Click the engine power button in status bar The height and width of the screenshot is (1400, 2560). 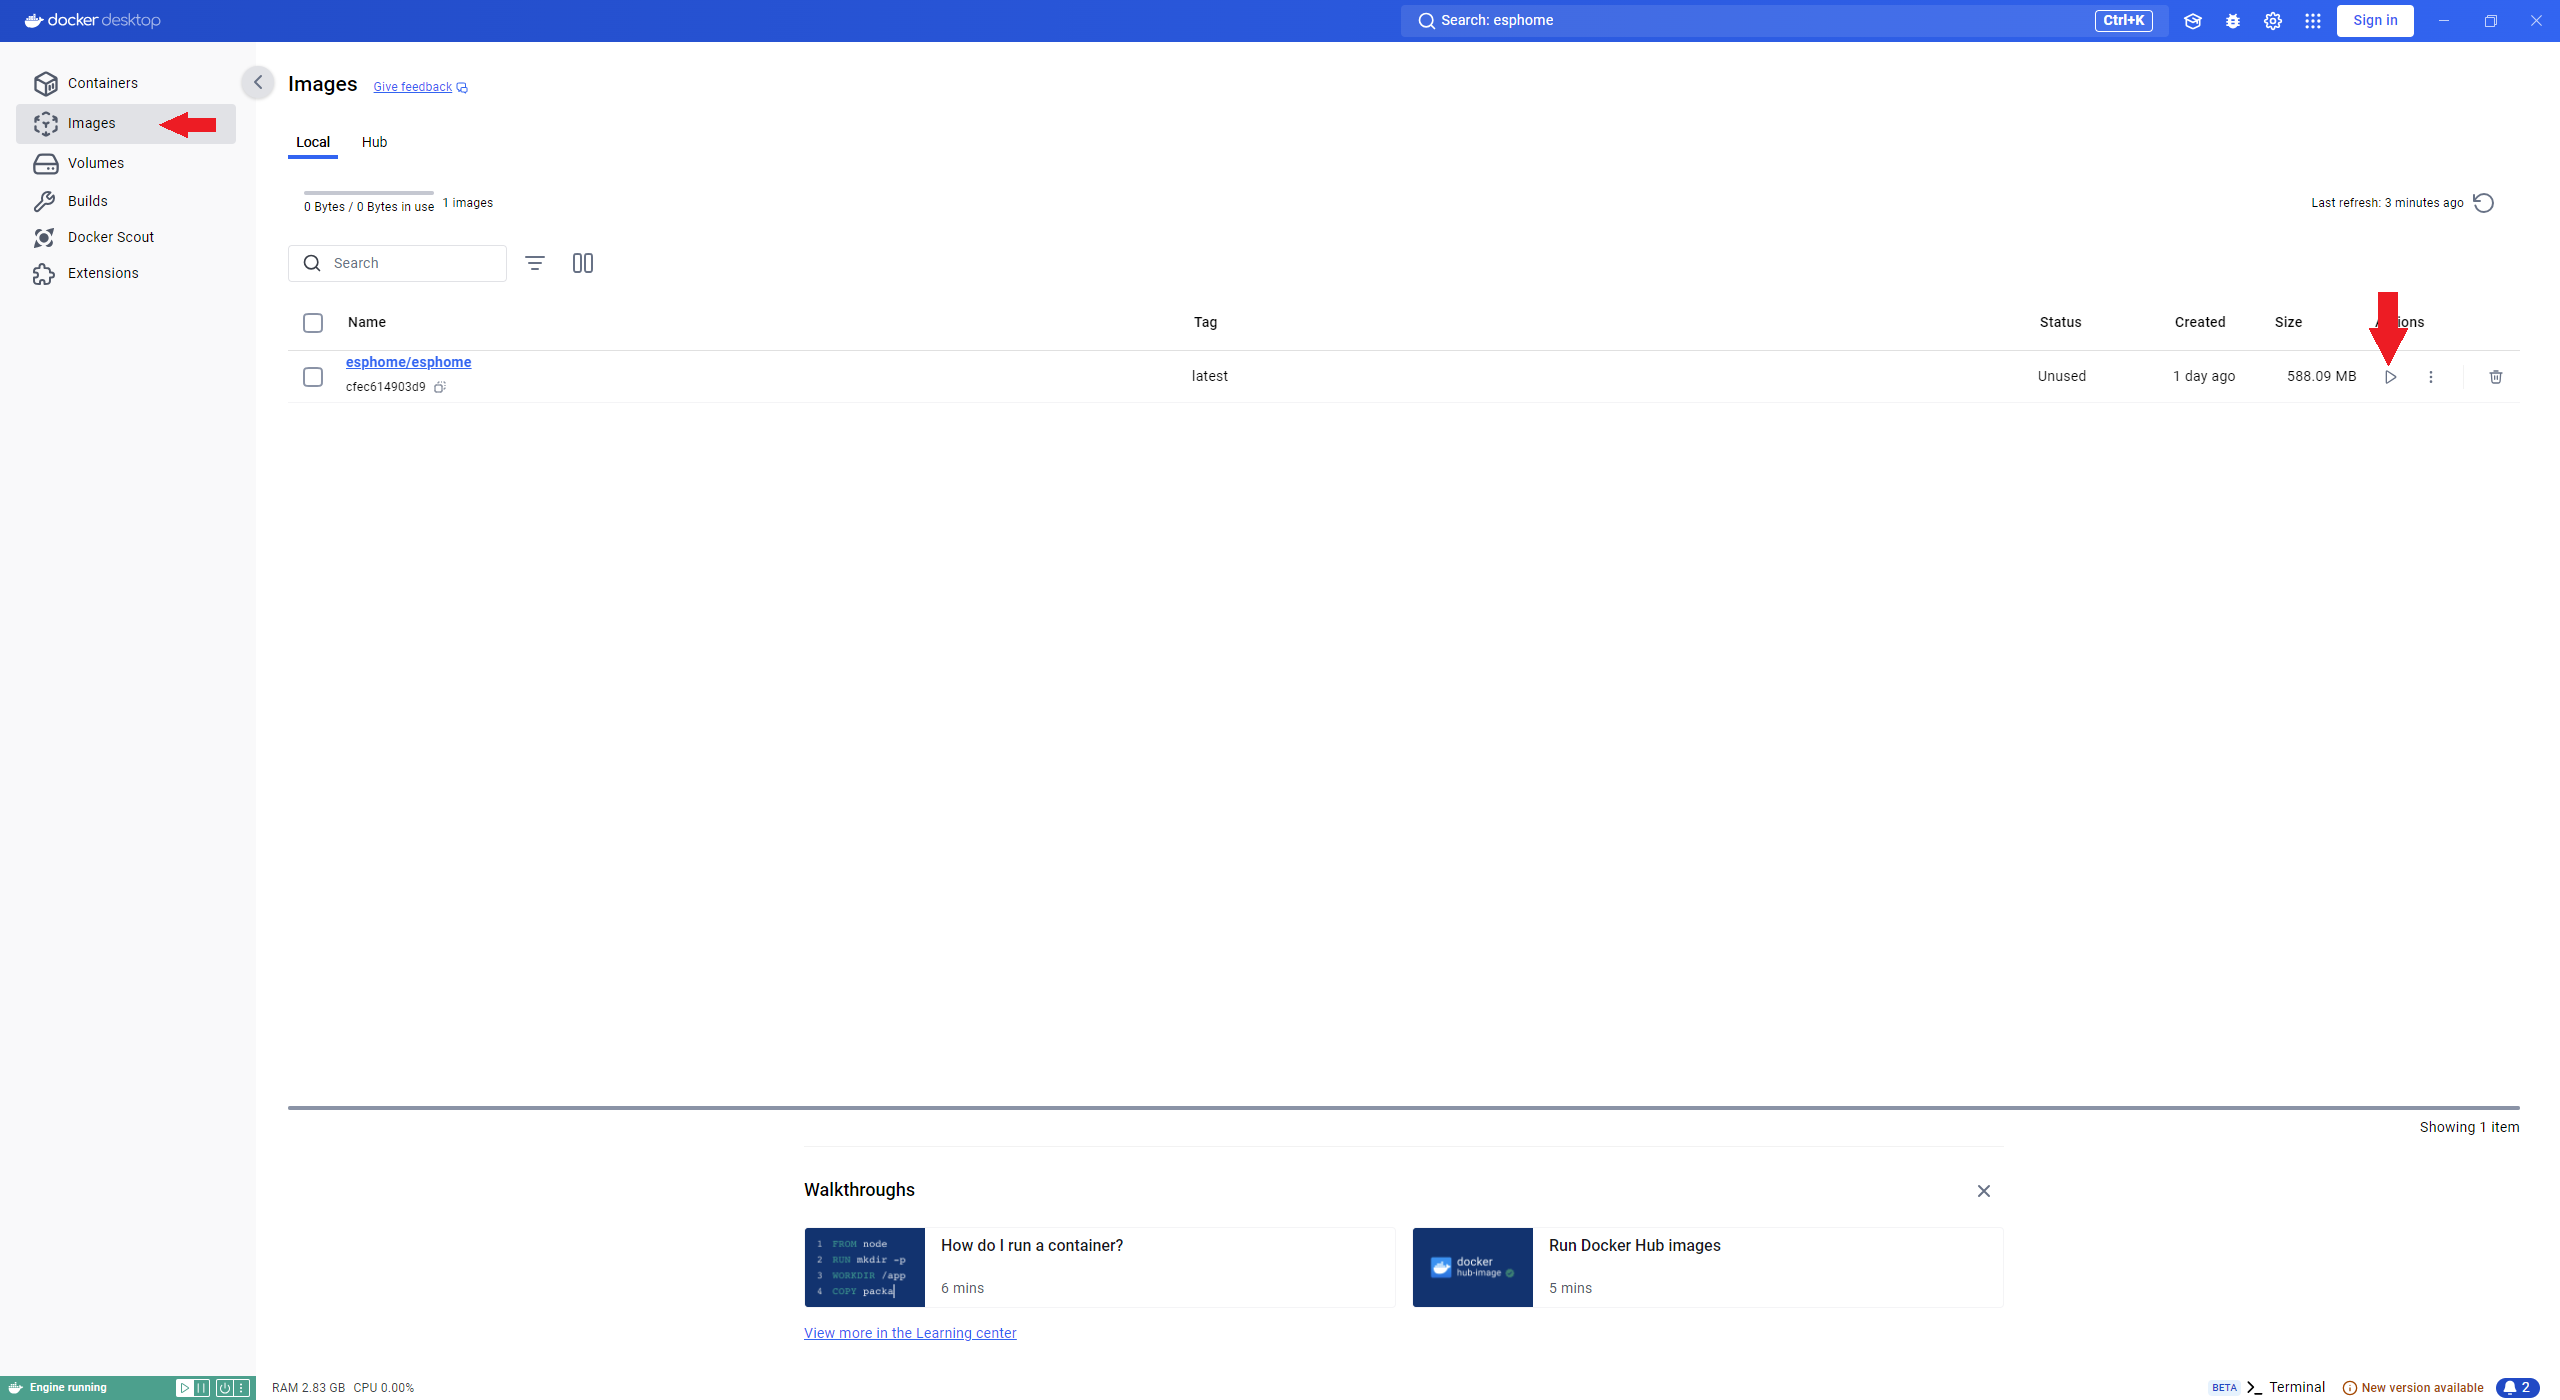pyautogui.click(x=225, y=1388)
